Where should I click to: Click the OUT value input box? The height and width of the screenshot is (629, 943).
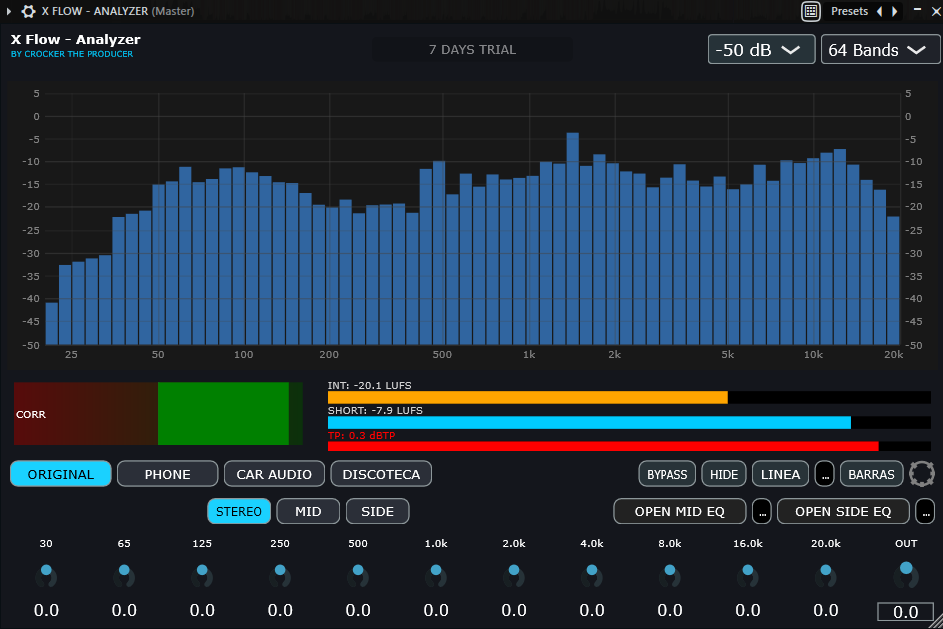coord(905,612)
